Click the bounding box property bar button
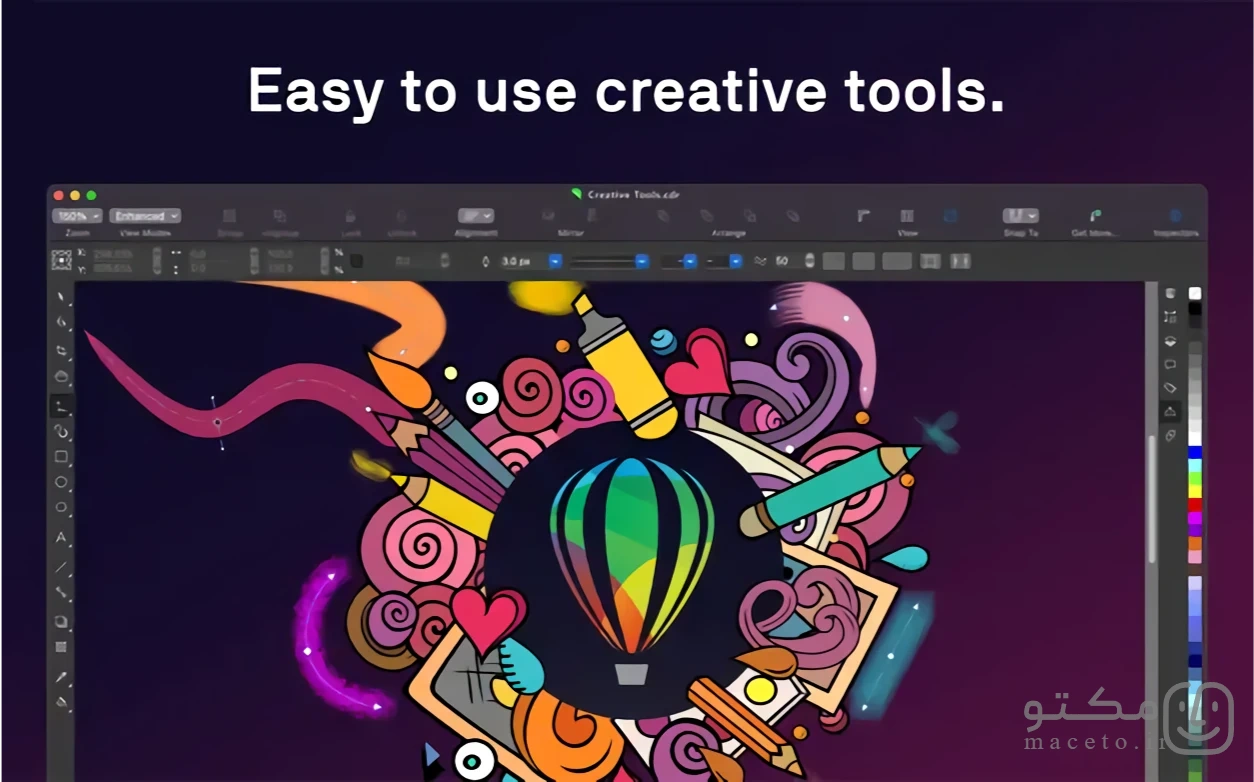 (x=930, y=261)
